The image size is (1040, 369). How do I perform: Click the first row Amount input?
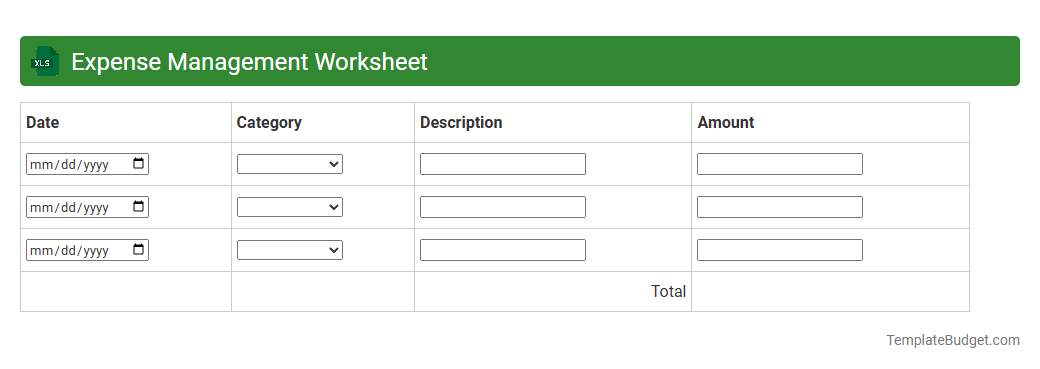pyautogui.click(x=780, y=164)
